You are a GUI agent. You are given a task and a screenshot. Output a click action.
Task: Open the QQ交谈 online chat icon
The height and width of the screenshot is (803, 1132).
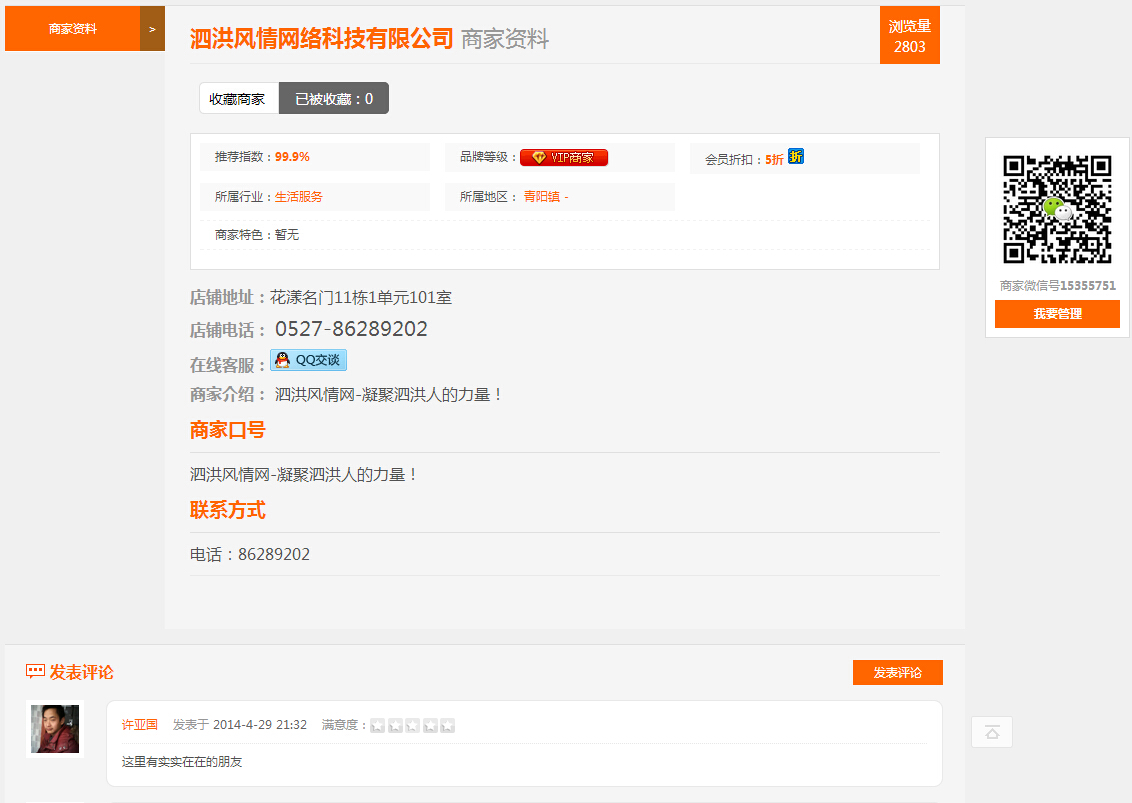pos(307,360)
